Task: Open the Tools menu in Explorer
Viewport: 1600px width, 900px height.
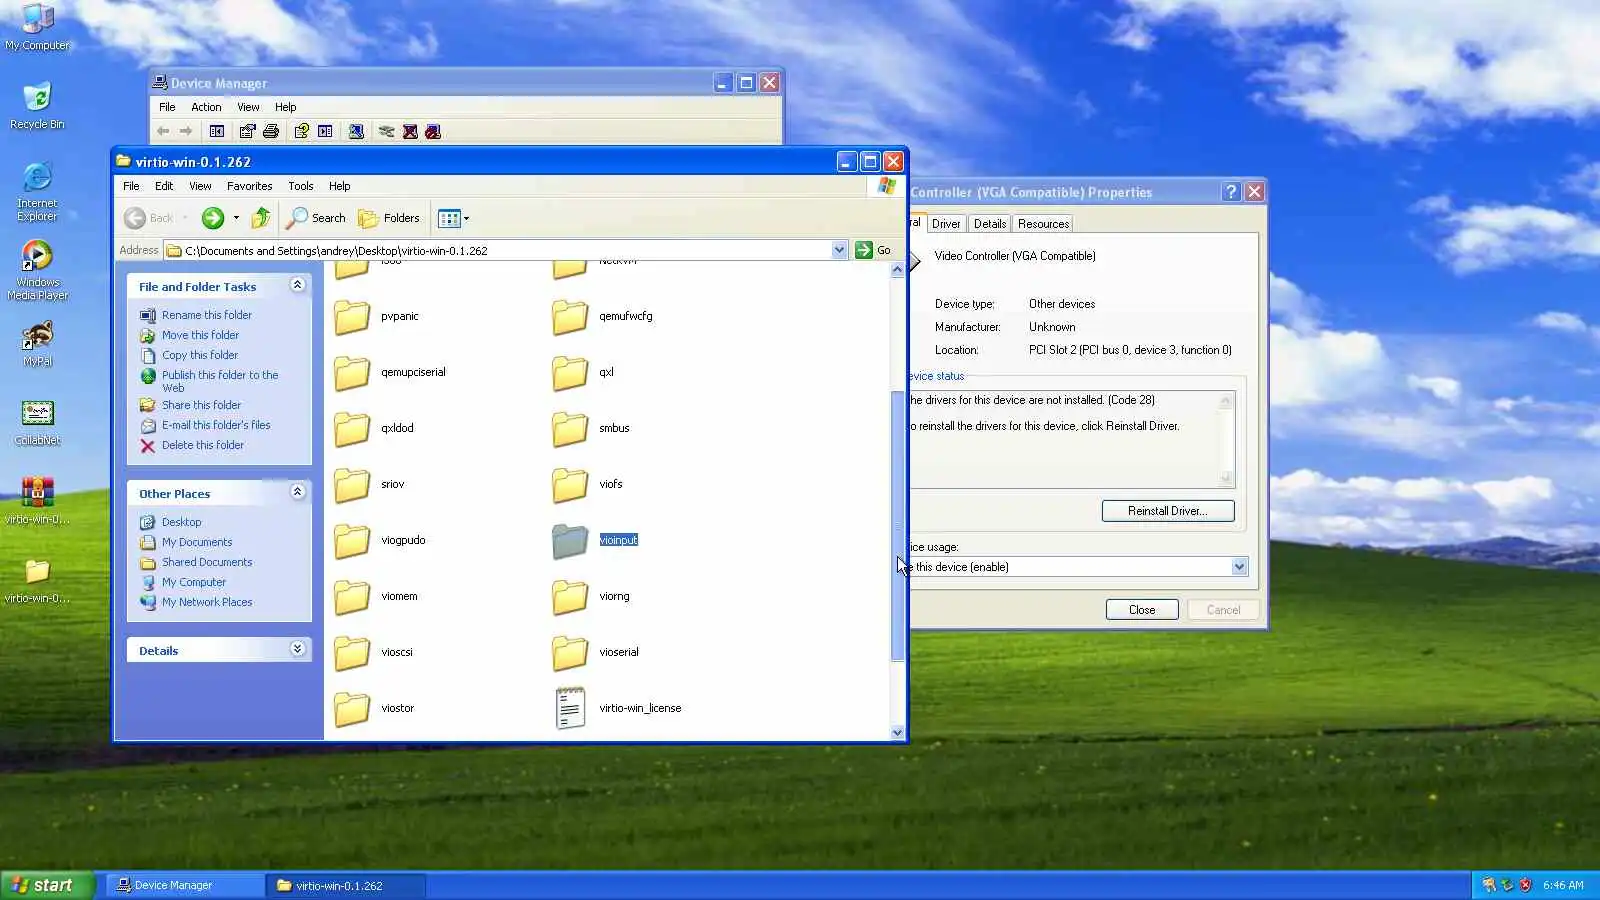Action: tap(300, 186)
